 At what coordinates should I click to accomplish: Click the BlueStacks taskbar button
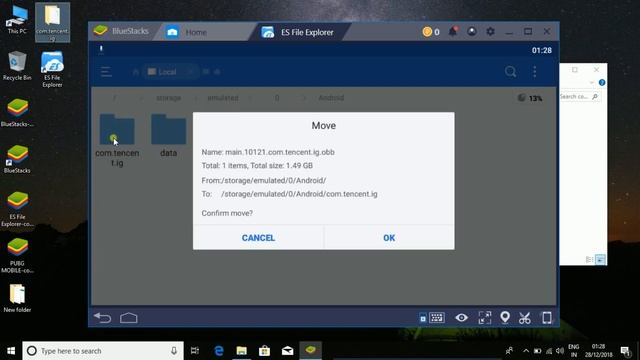coord(311,351)
